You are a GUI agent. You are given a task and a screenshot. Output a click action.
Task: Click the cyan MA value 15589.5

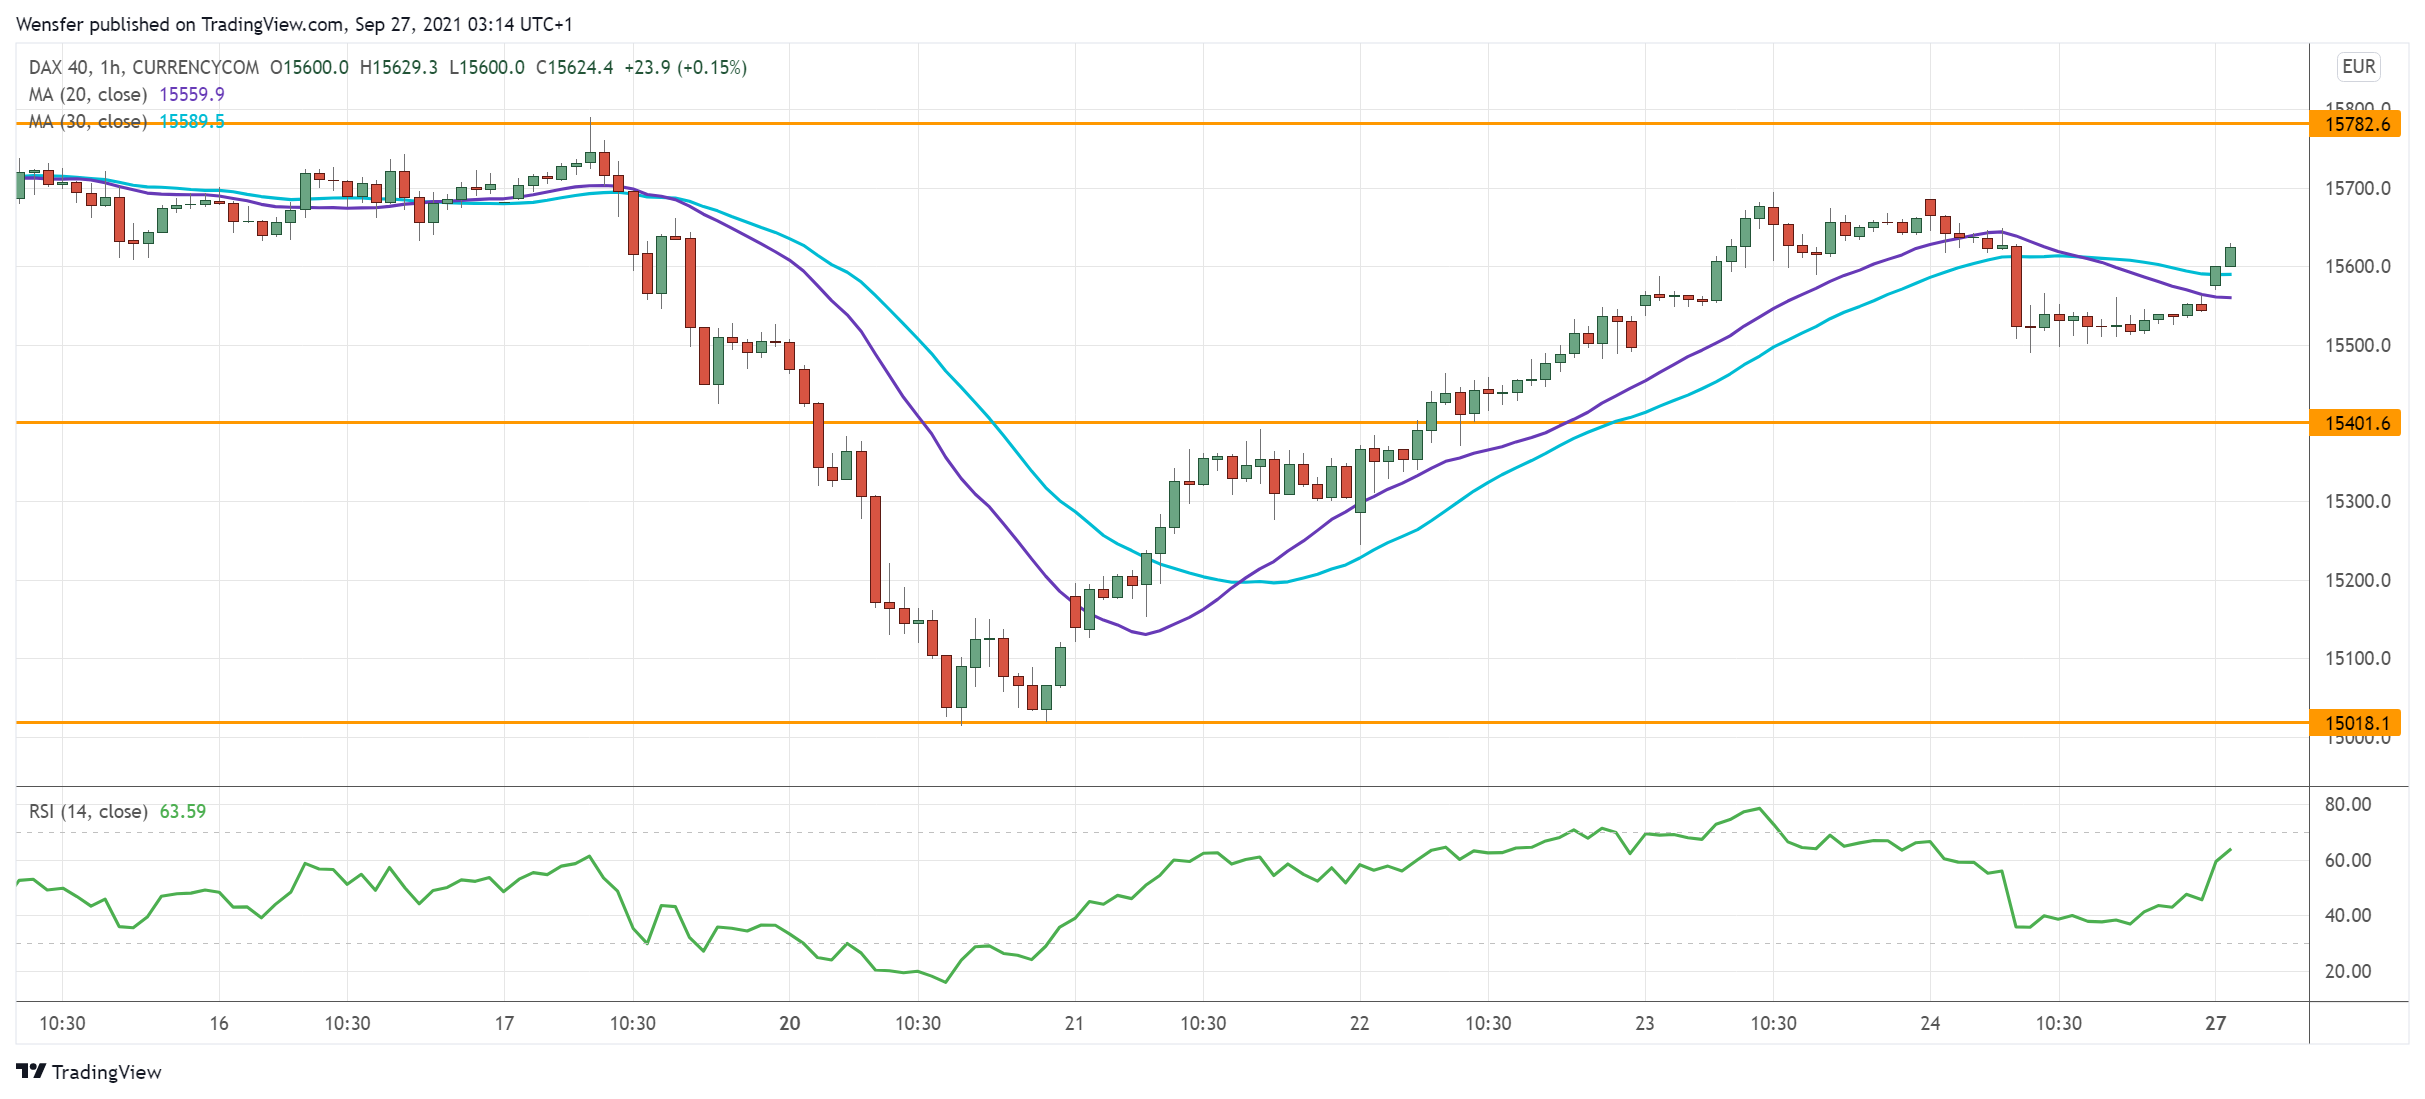tap(192, 121)
